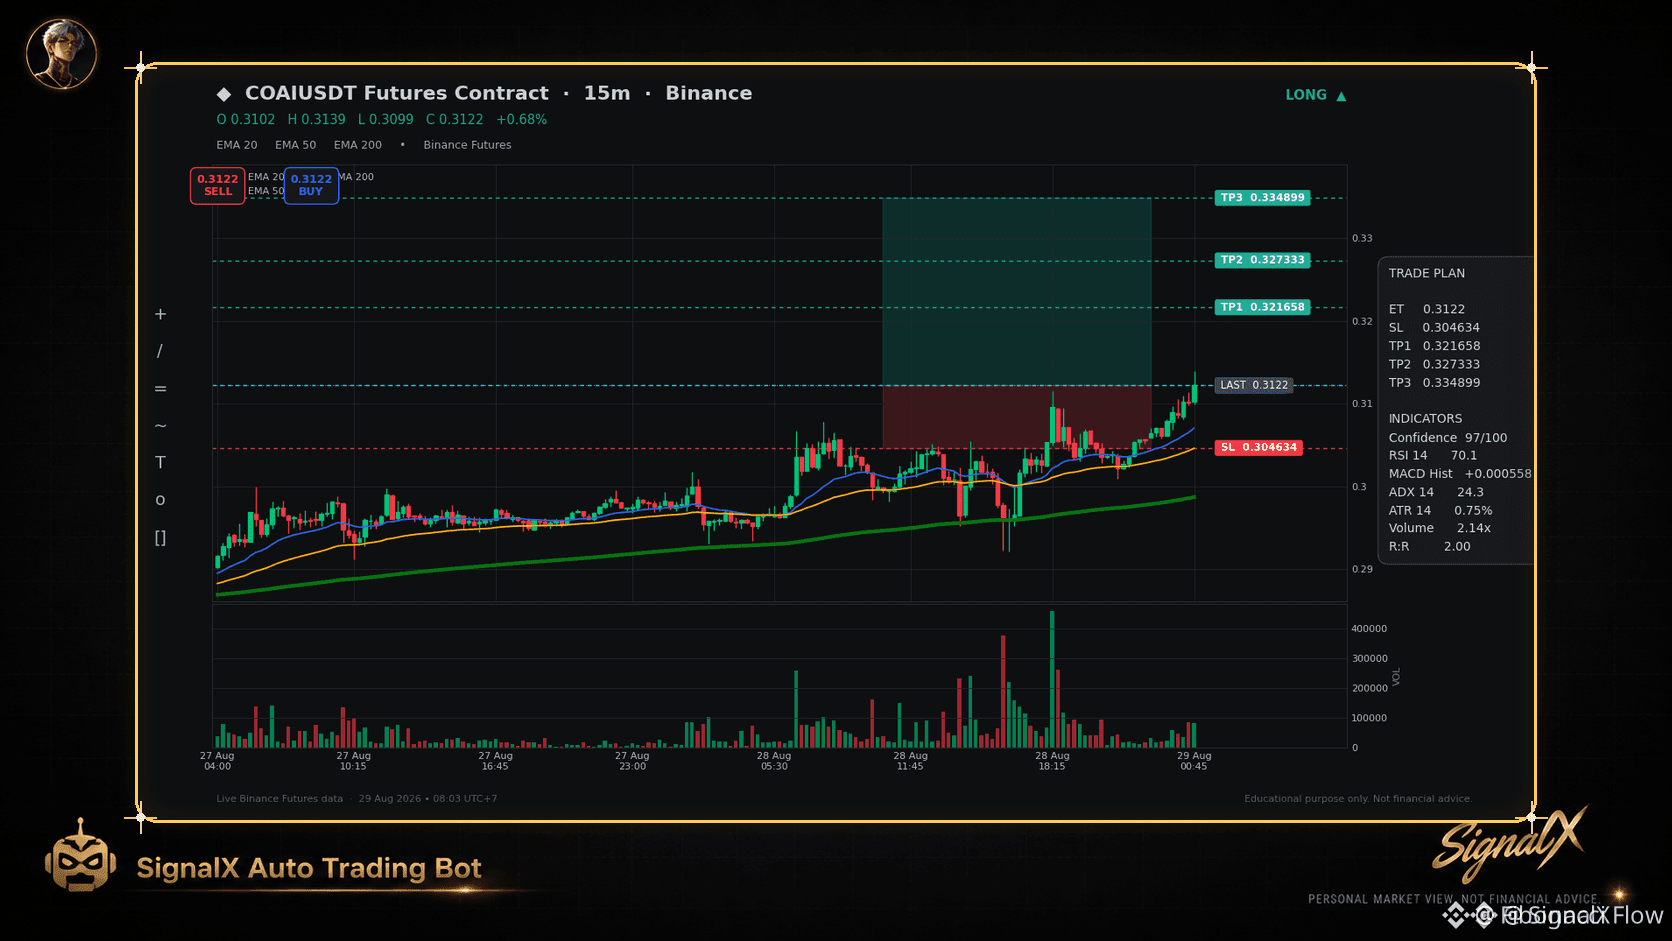Click the educational purpose disclaimer text

pyautogui.click(x=1358, y=799)
